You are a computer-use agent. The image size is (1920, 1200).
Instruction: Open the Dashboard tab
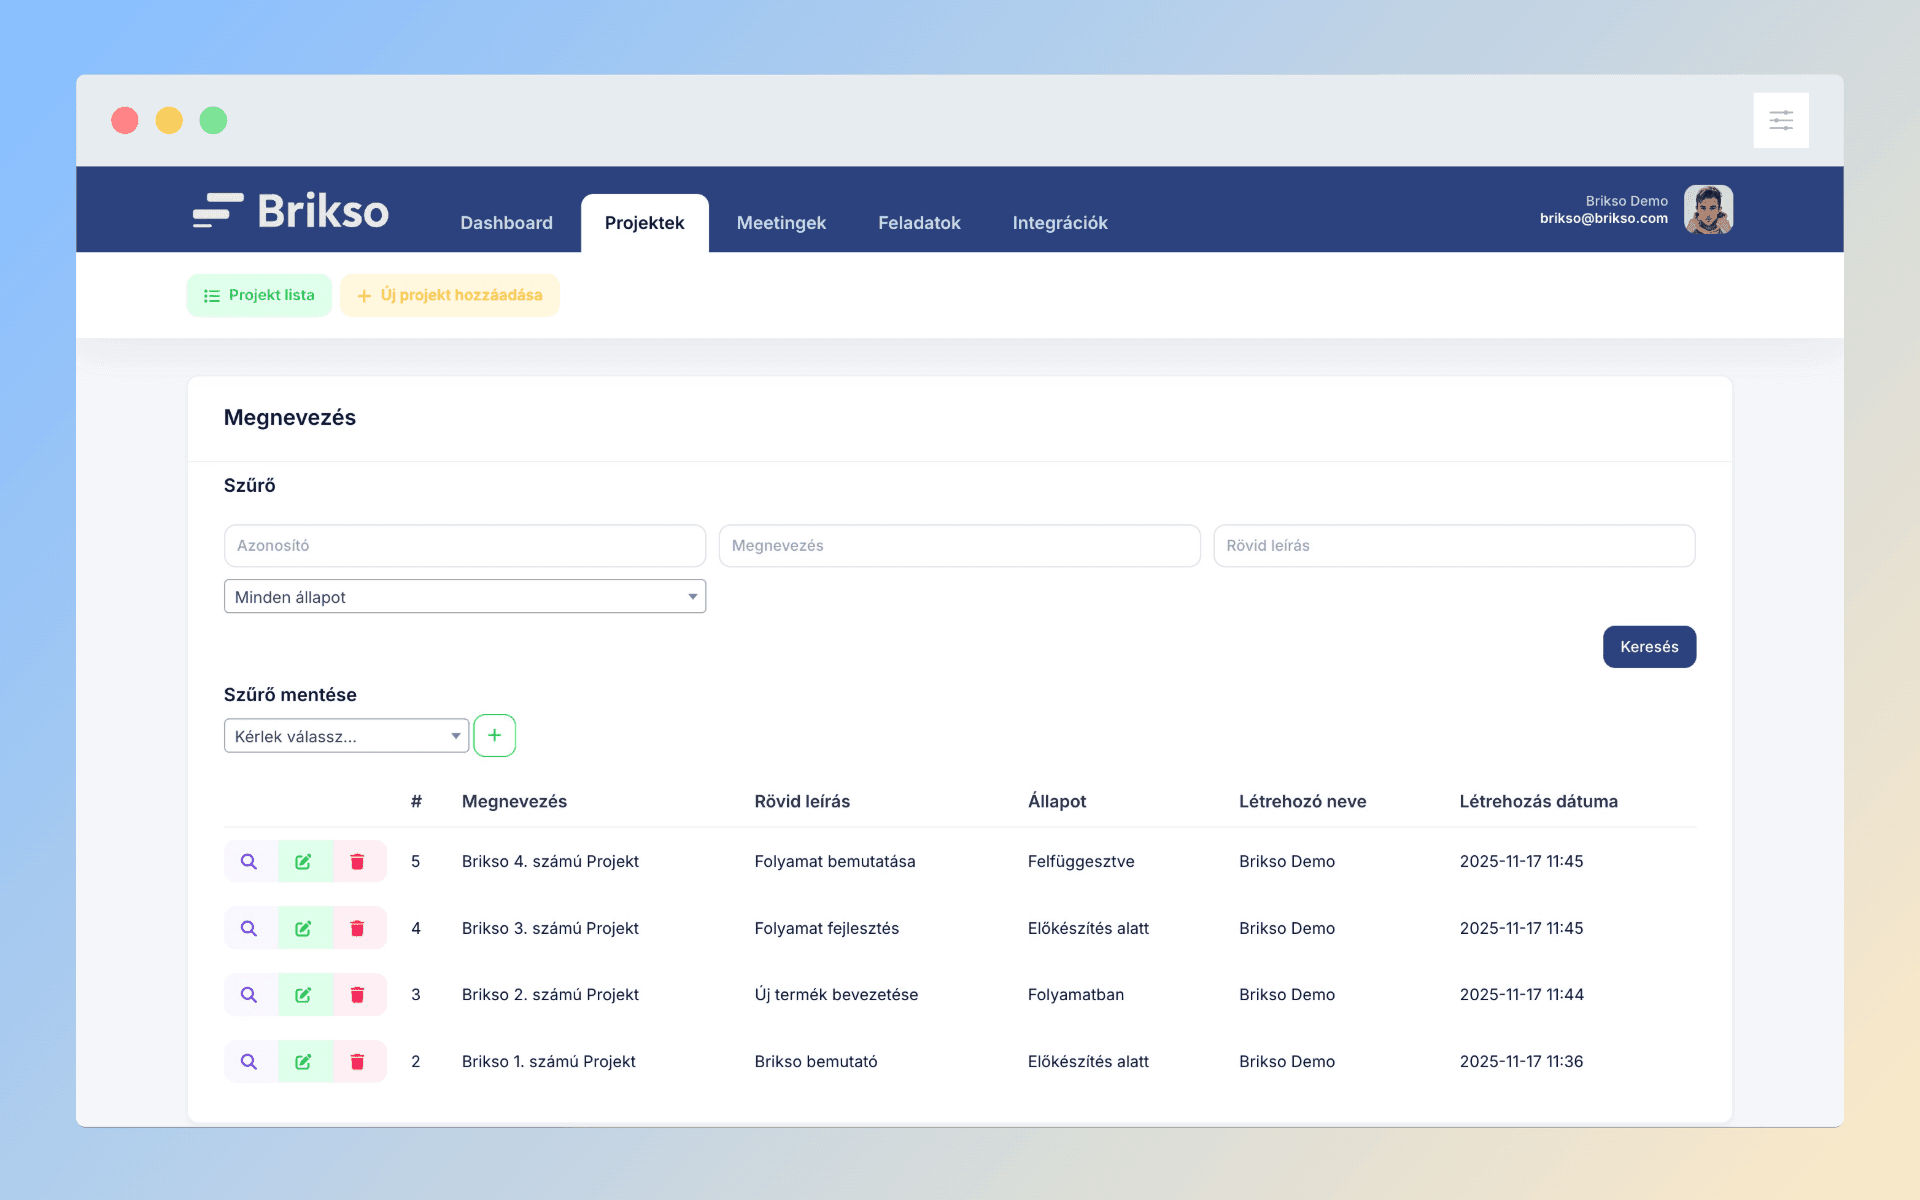pyautogui.click(x=506, y=223)
